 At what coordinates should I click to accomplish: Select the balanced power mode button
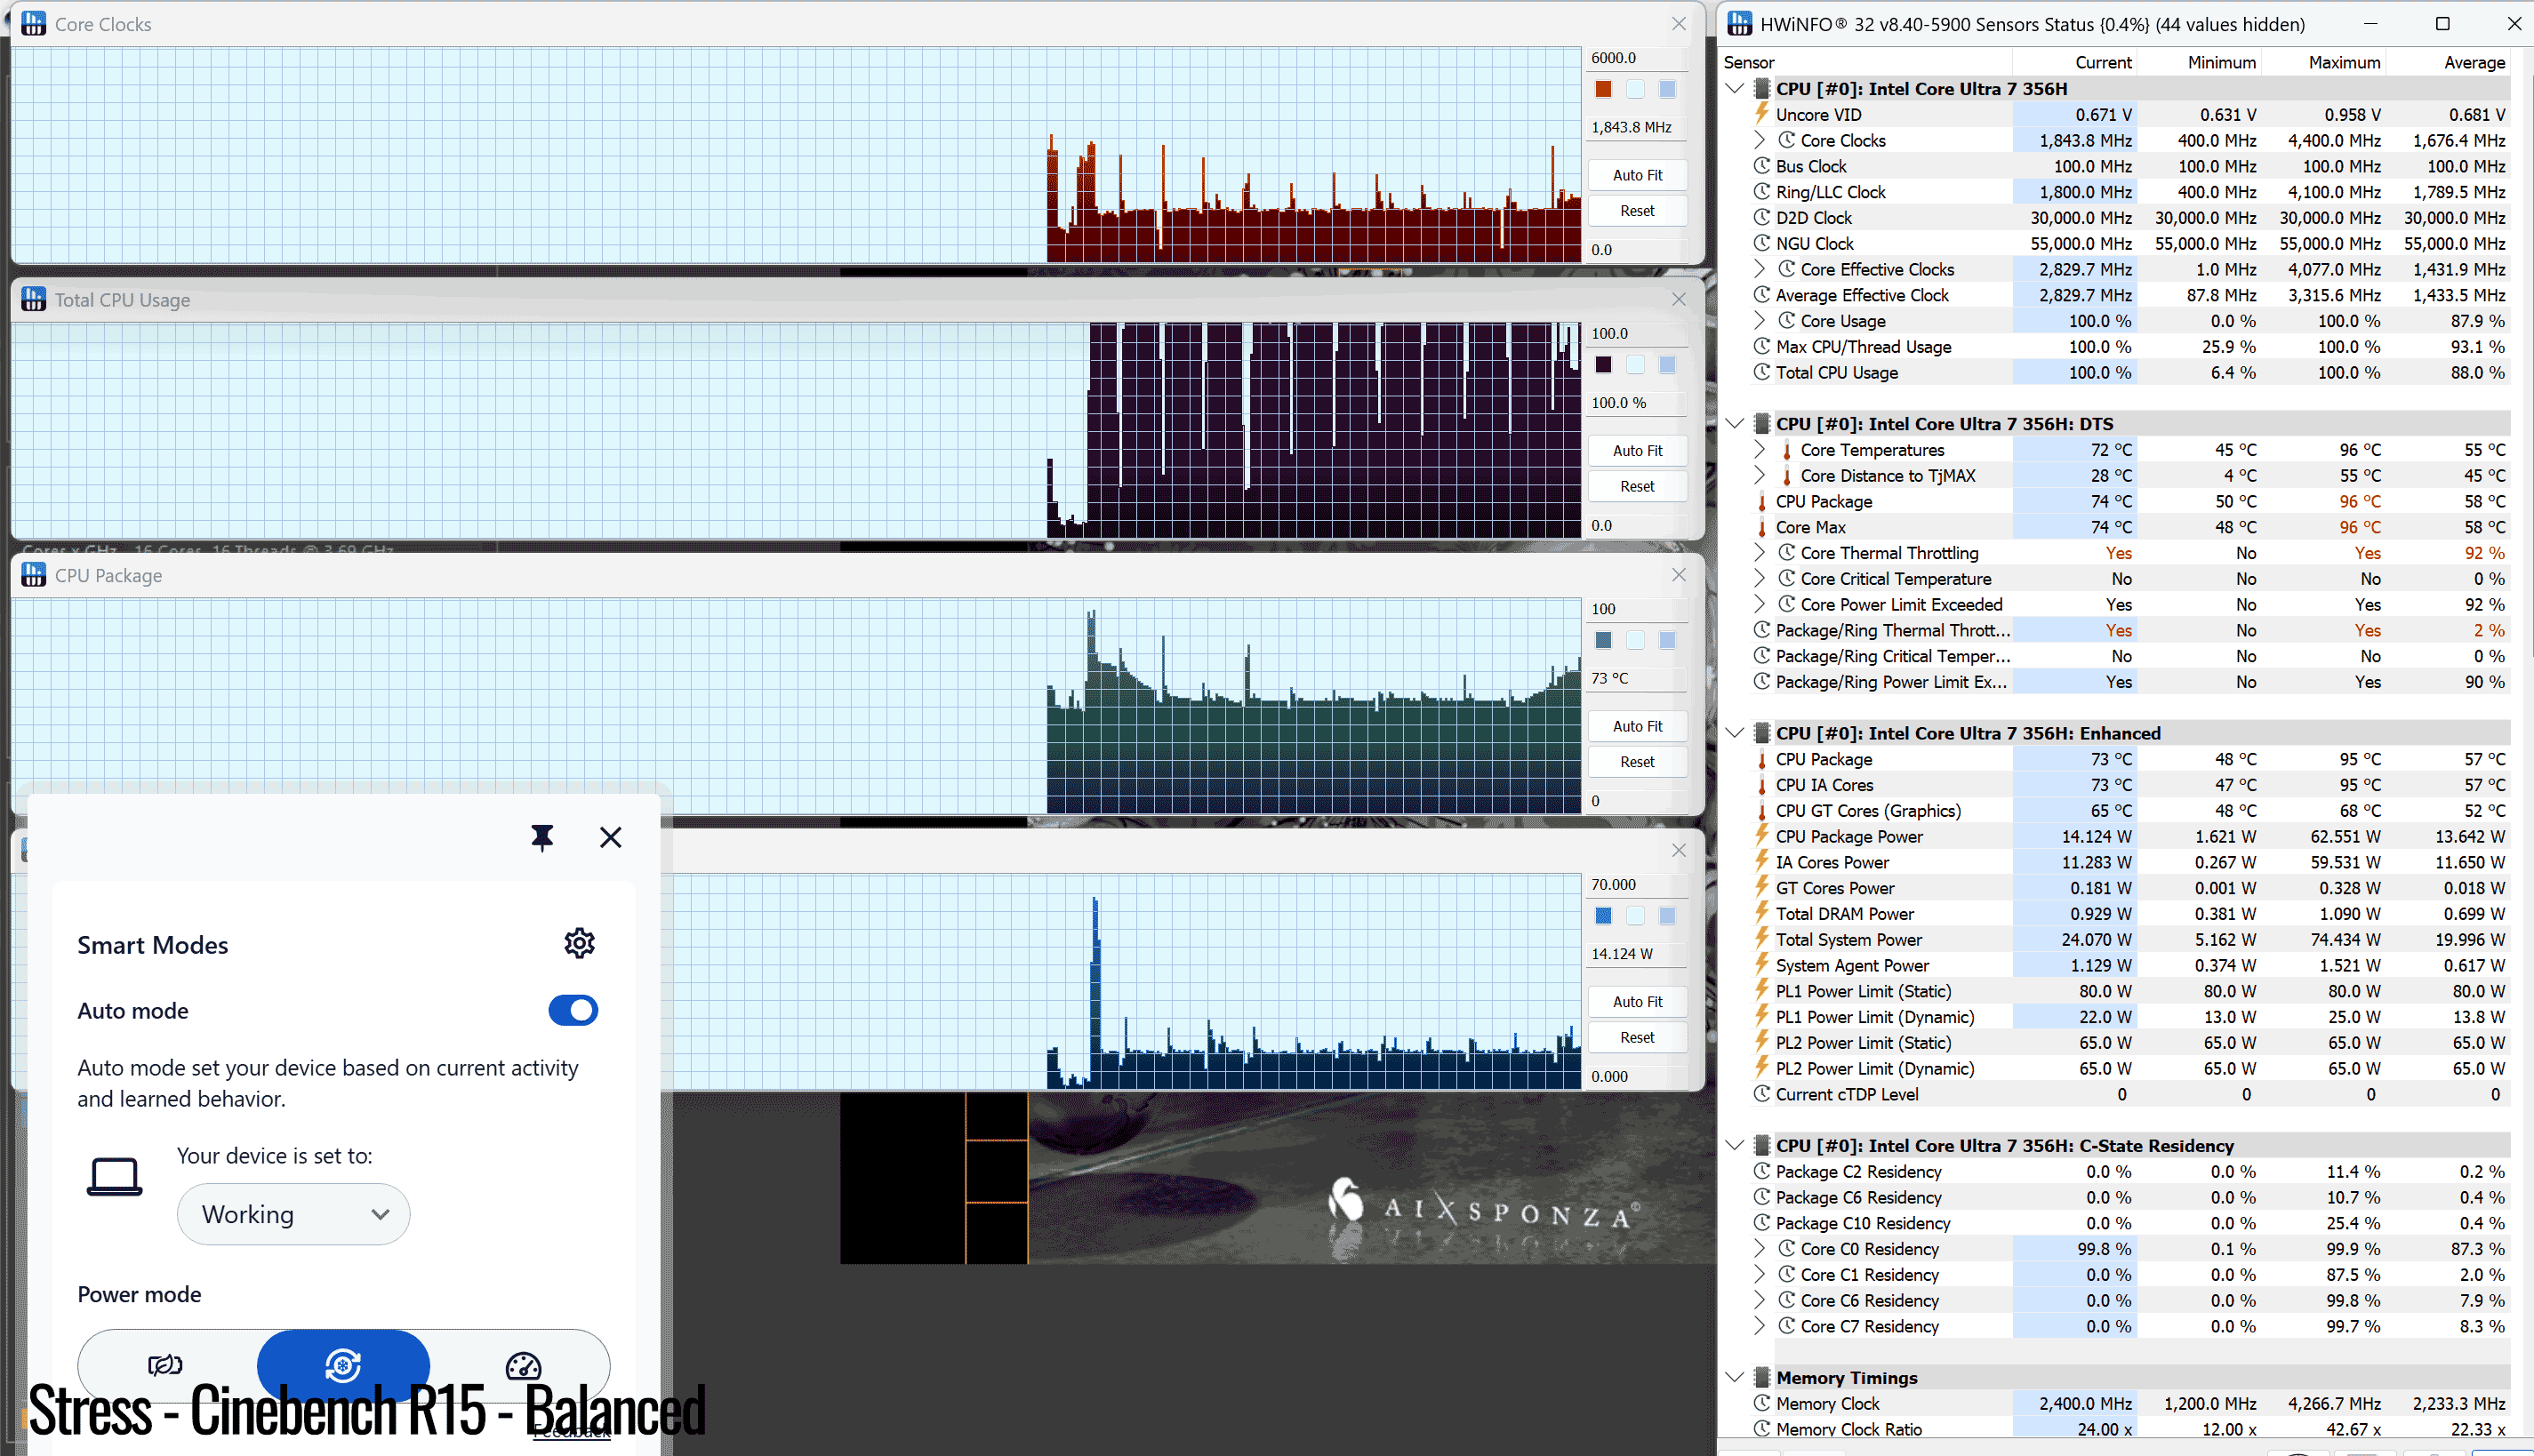tap(343, 1365)
